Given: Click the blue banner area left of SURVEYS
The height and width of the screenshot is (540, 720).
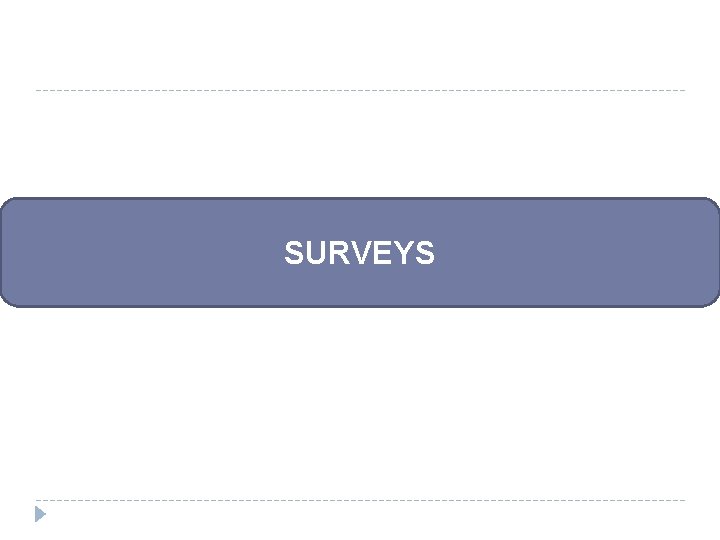Looking at the screenshot, I should tap(142, 253).
